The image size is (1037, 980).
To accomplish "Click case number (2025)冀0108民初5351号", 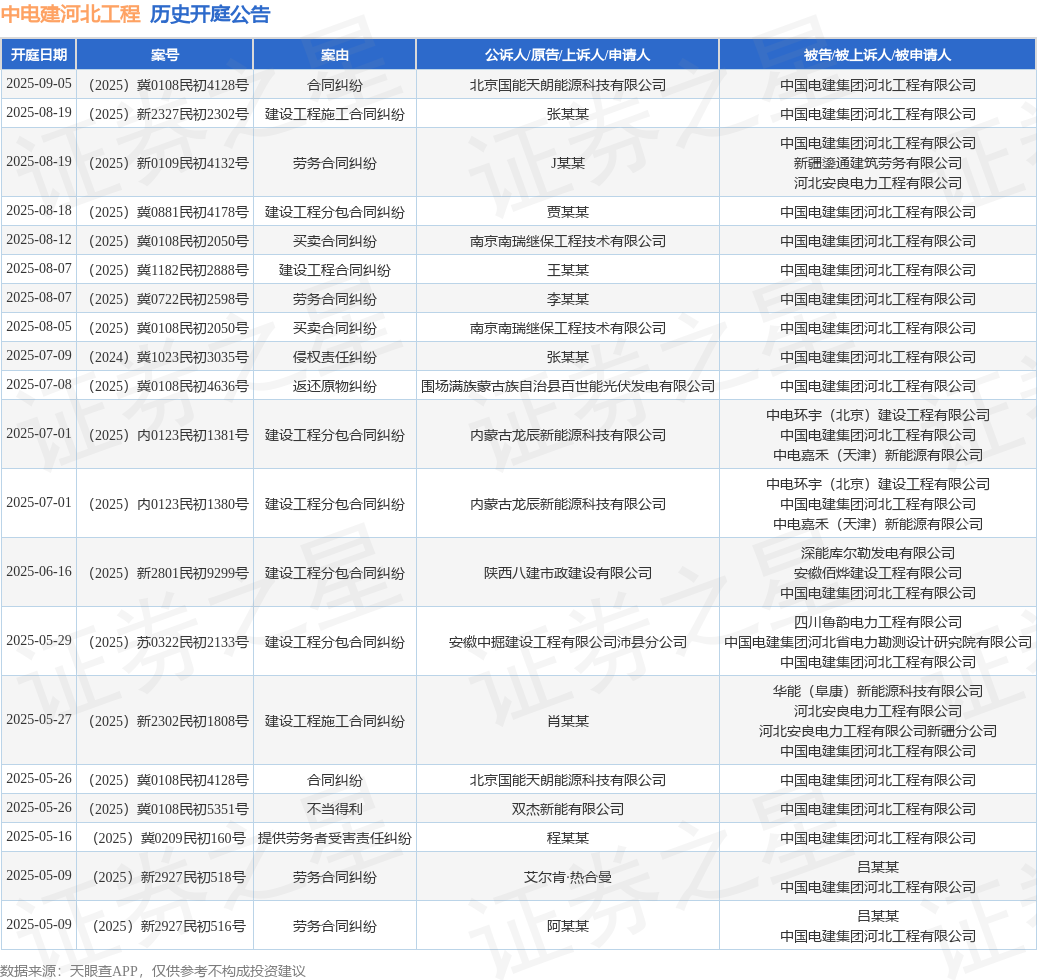I will click(x=169, y=809).
